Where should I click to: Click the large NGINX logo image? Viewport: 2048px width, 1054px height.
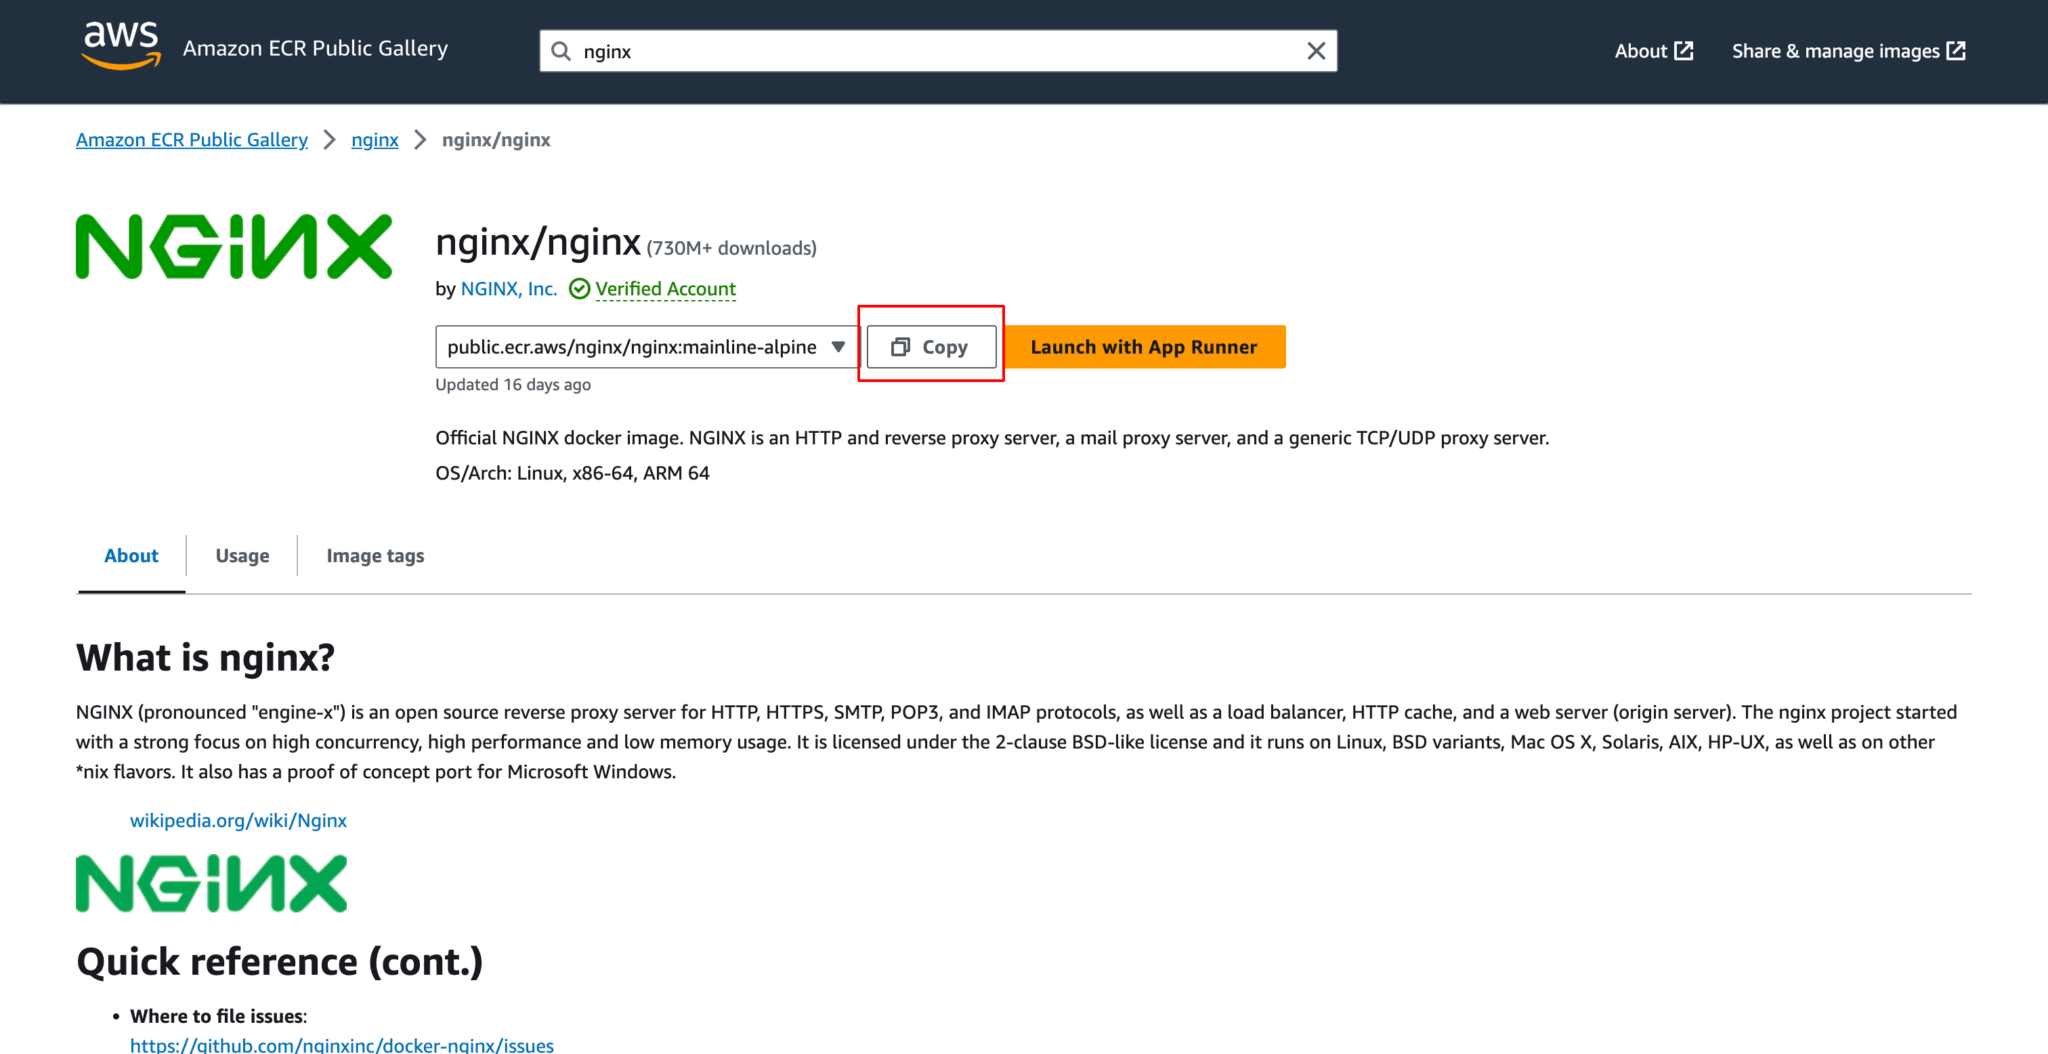click(233, 245)
